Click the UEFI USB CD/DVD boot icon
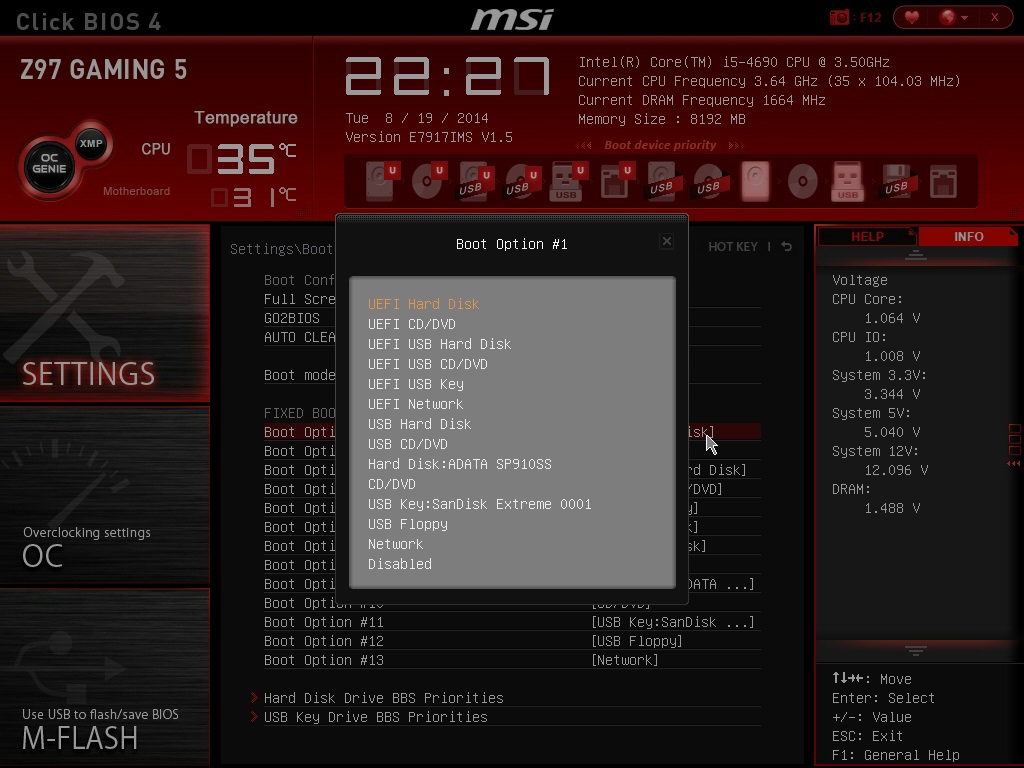The height and width of the screenshot is (768, 1024). (522, 181)
